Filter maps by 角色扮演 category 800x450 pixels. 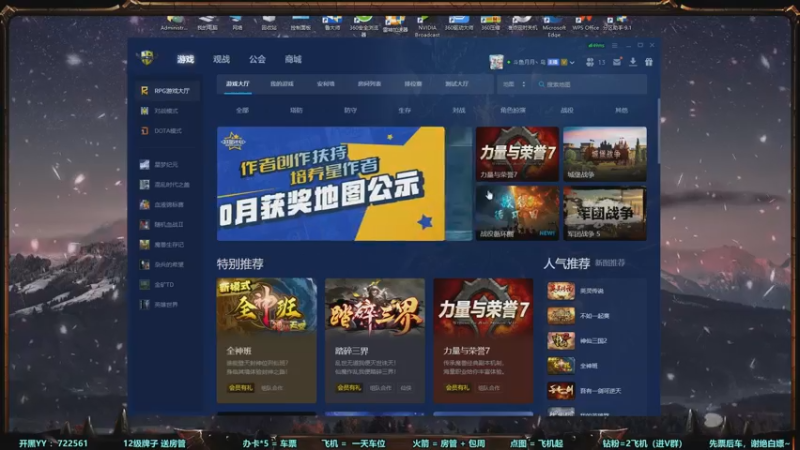tap(513, 110)
